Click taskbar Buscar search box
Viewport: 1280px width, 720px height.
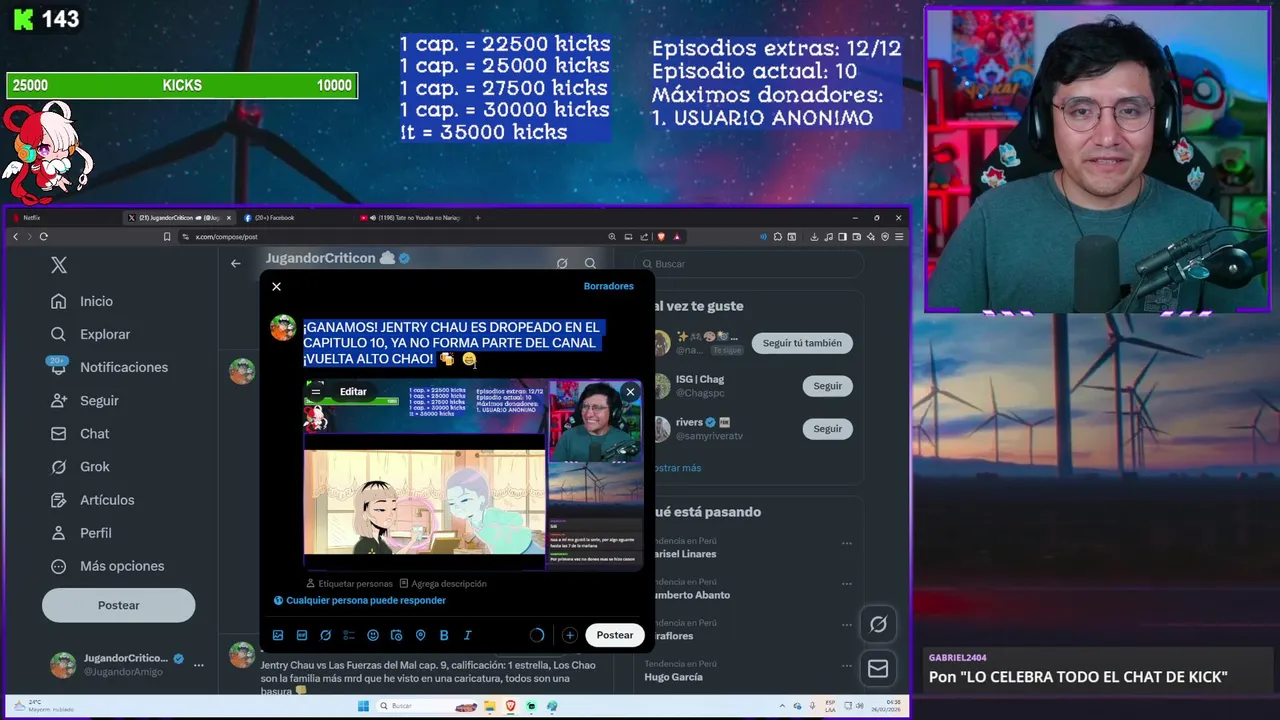pos(427,706)
